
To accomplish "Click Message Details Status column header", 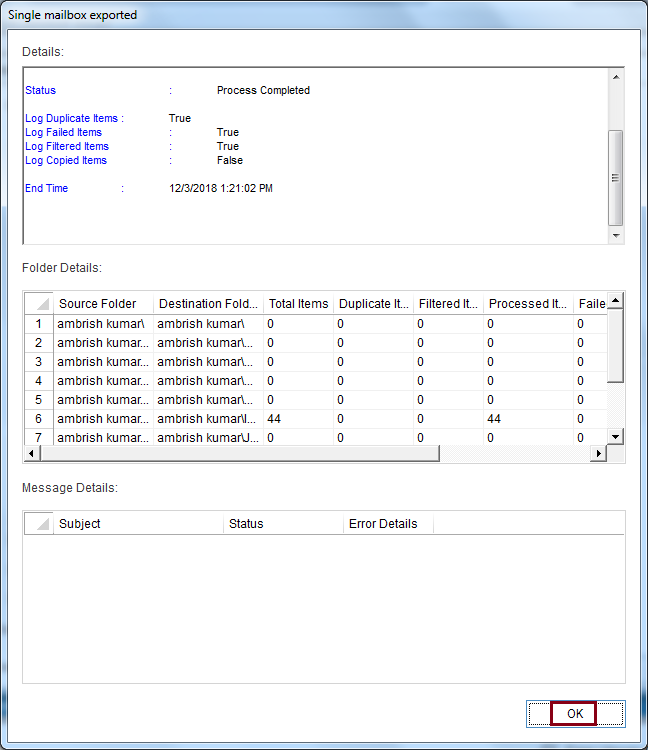I will [x=283, y=524].
